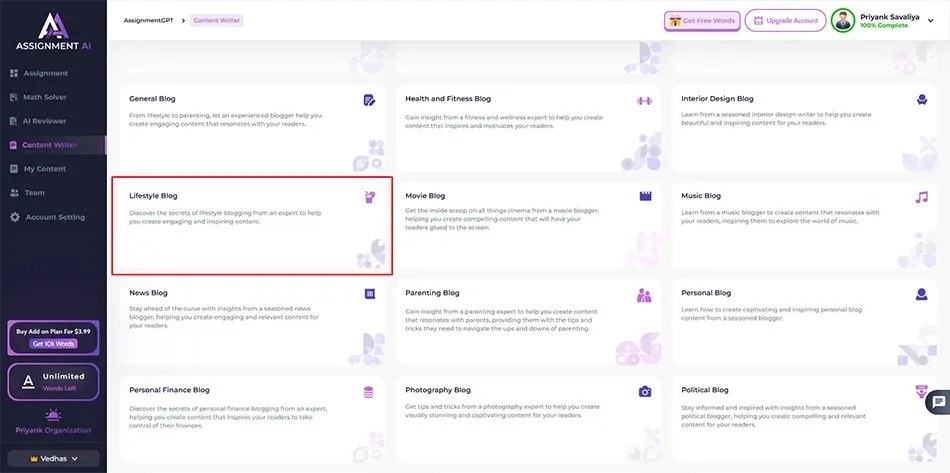Open Account Setting from sidebar
The image size is (950, 473).
pyautogui.click(x=54, y=217)
